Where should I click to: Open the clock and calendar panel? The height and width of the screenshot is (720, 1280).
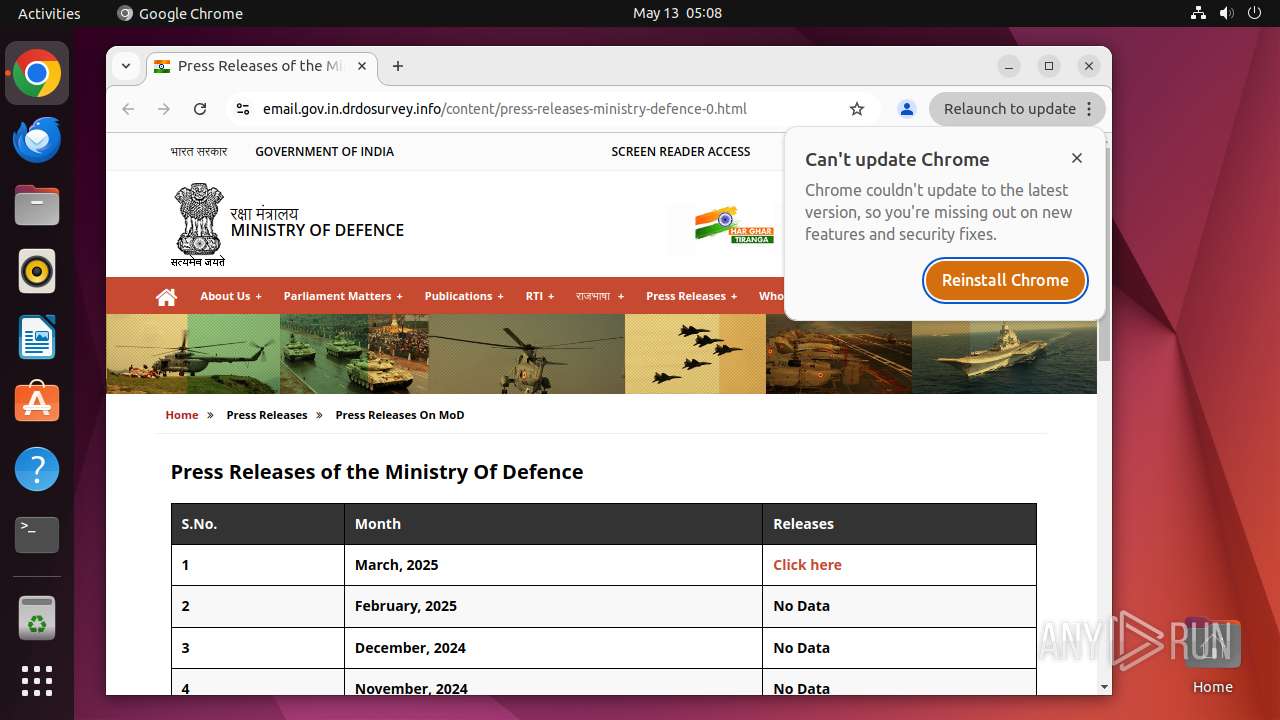point(677,13)
